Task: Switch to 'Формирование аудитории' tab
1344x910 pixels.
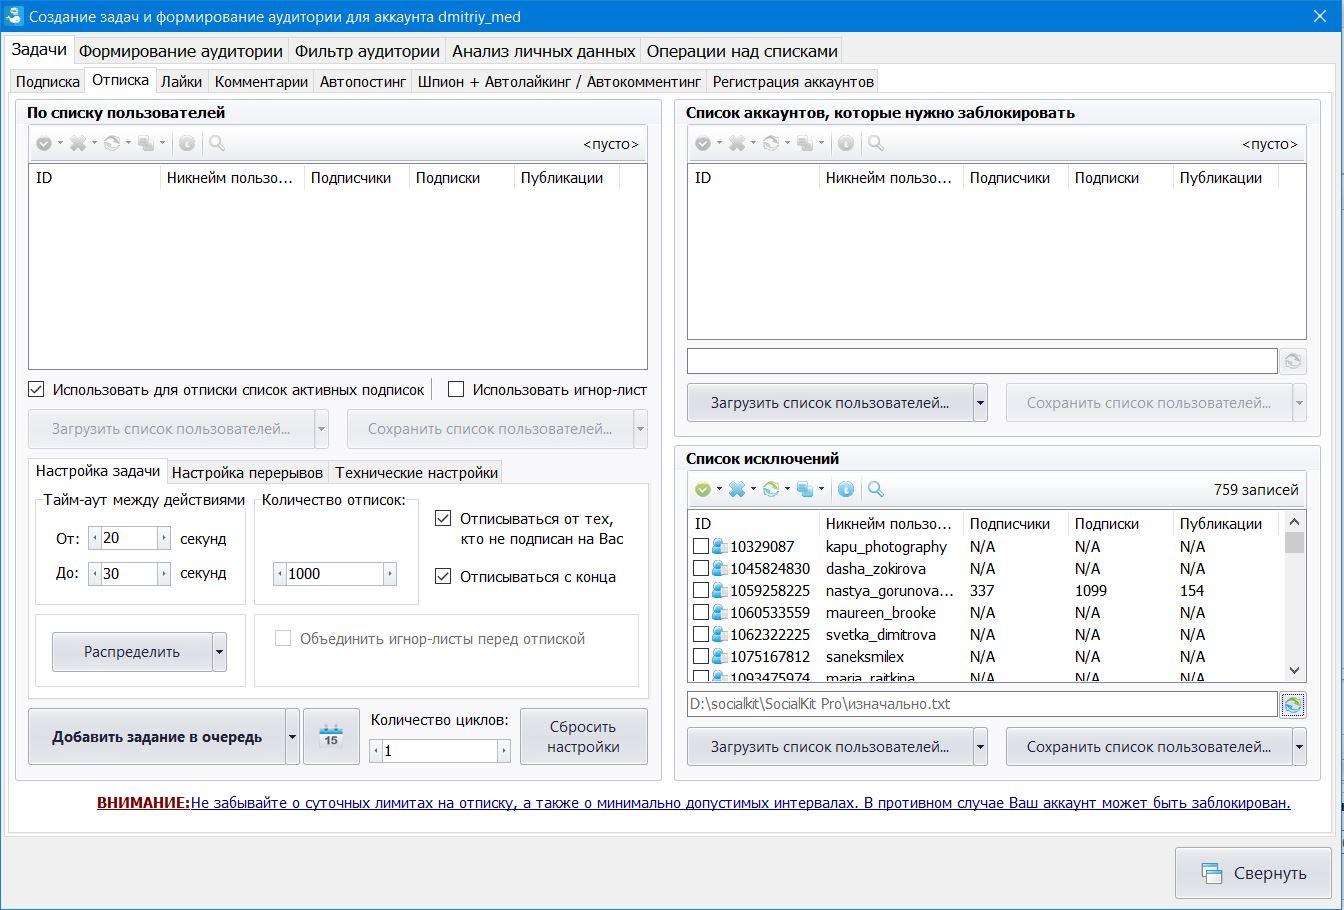Action: click(x=181, y=51)
